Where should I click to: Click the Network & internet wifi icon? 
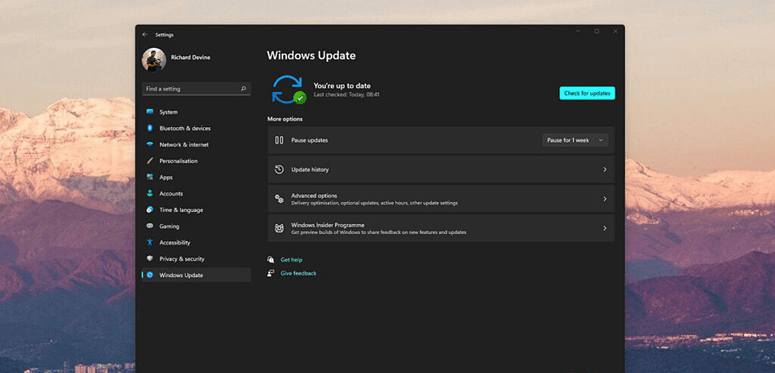(150, 144)
